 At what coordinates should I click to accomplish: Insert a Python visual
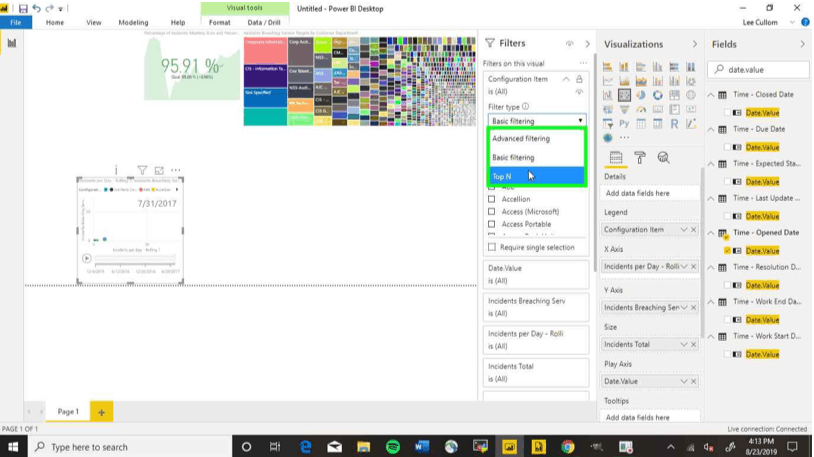tap(624, 124)
